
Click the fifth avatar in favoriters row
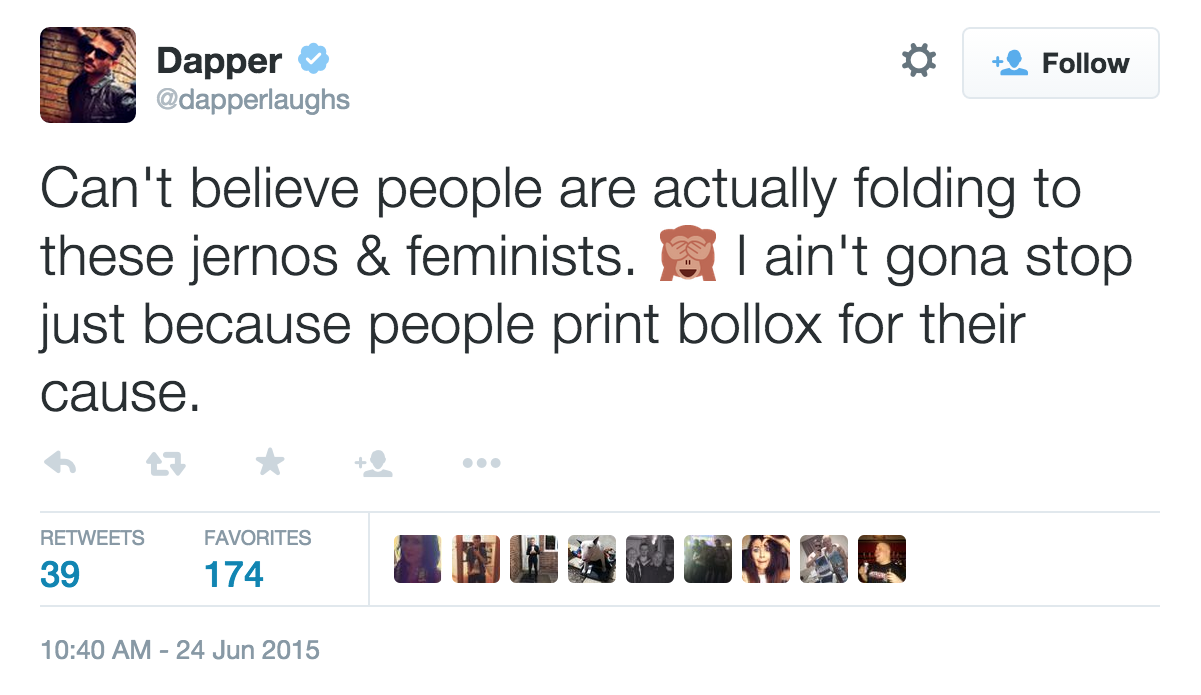(650, 559)
